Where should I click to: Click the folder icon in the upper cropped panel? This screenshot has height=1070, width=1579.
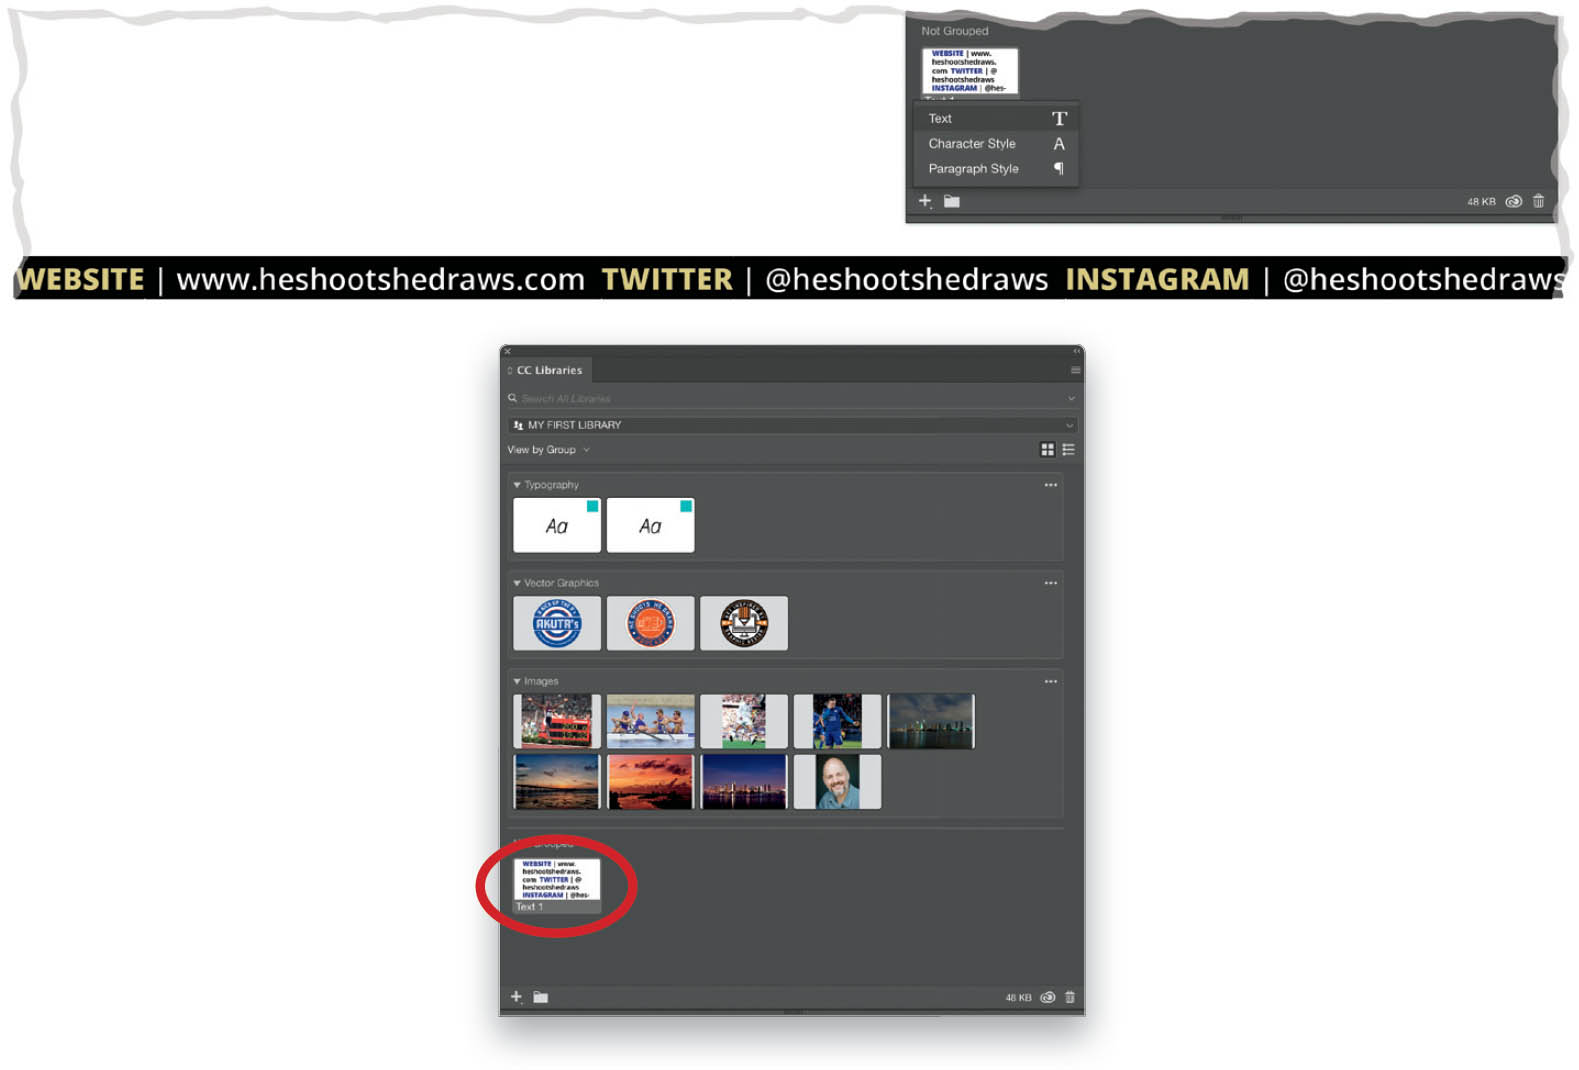951,201
